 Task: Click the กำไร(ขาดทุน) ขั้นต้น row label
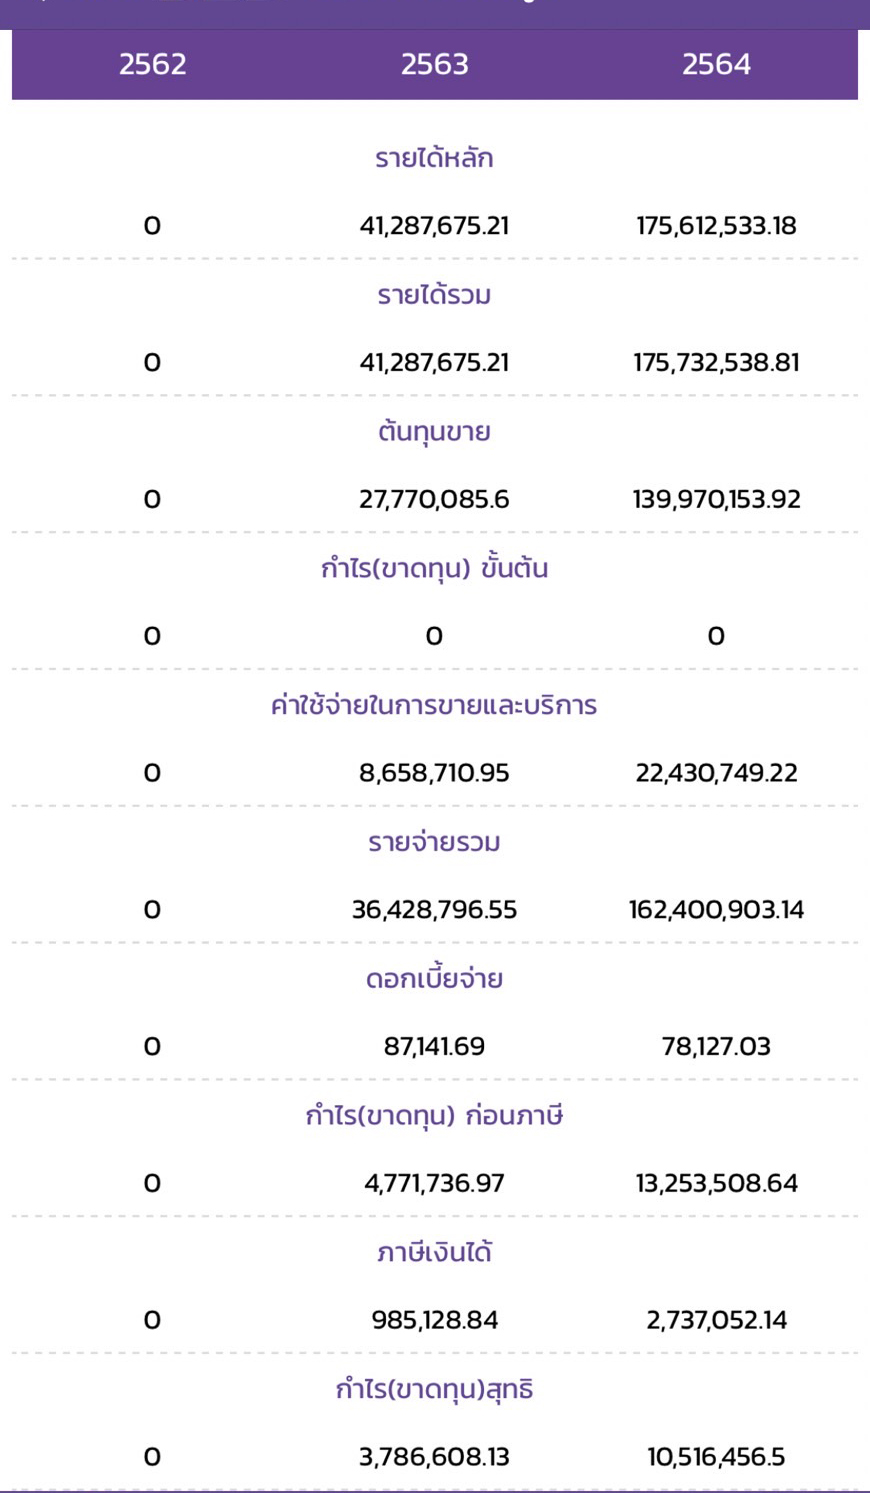434,568
